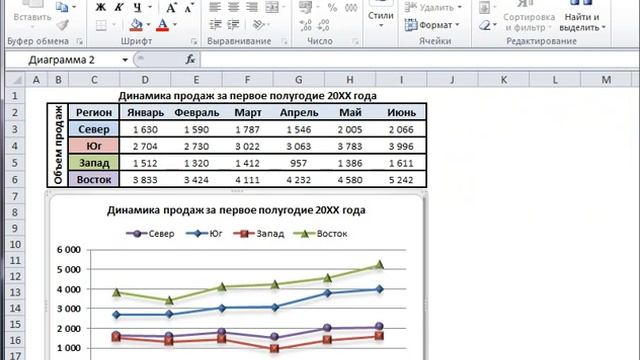Open Буфер обмена dialog launcher
The width and height of the screenshot is (640, 360).
tap(80, 41)
